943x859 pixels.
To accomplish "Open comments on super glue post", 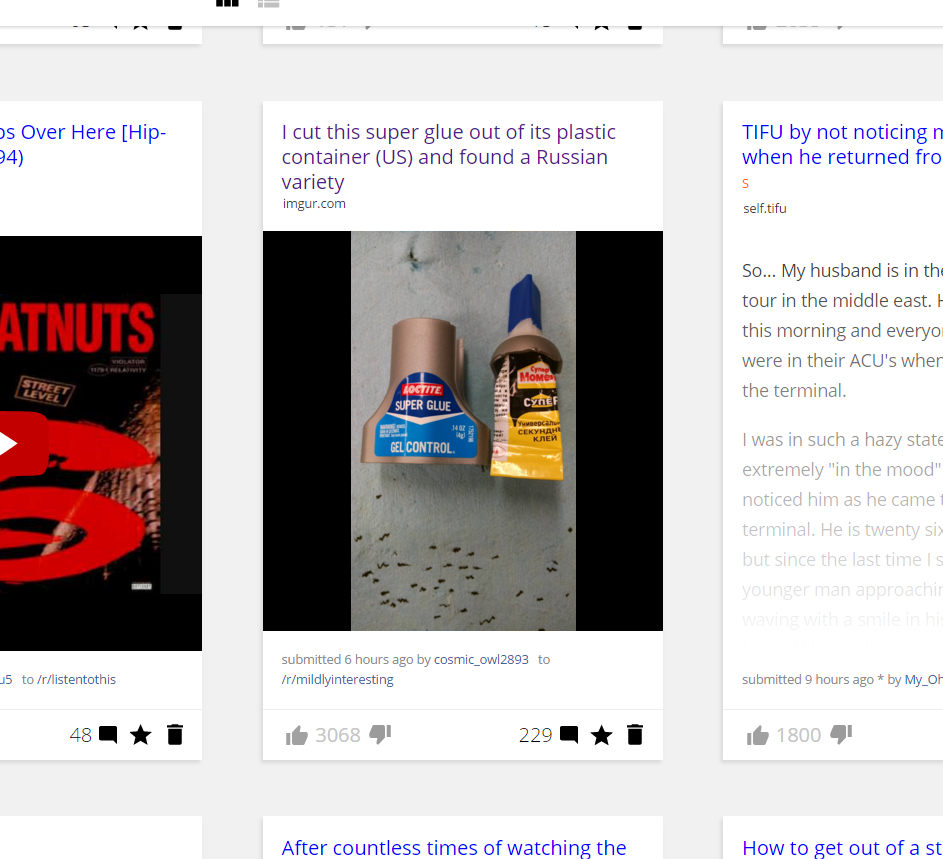I will tap(569, 735).
